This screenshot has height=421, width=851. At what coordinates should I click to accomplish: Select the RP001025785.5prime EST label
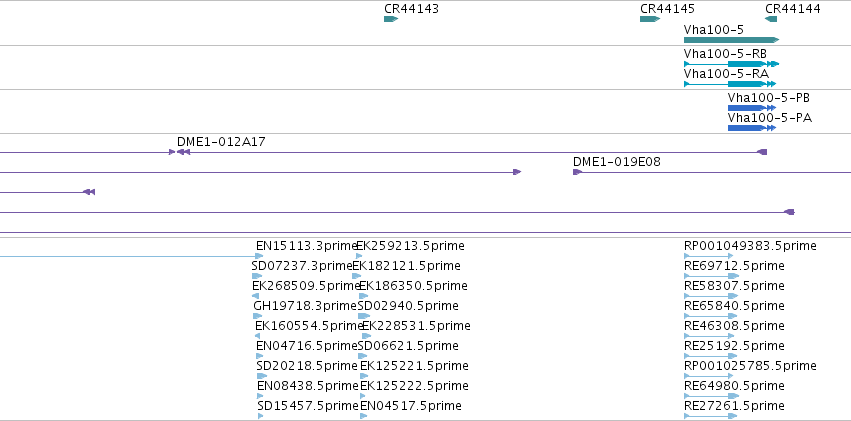(x=750, y=366)
